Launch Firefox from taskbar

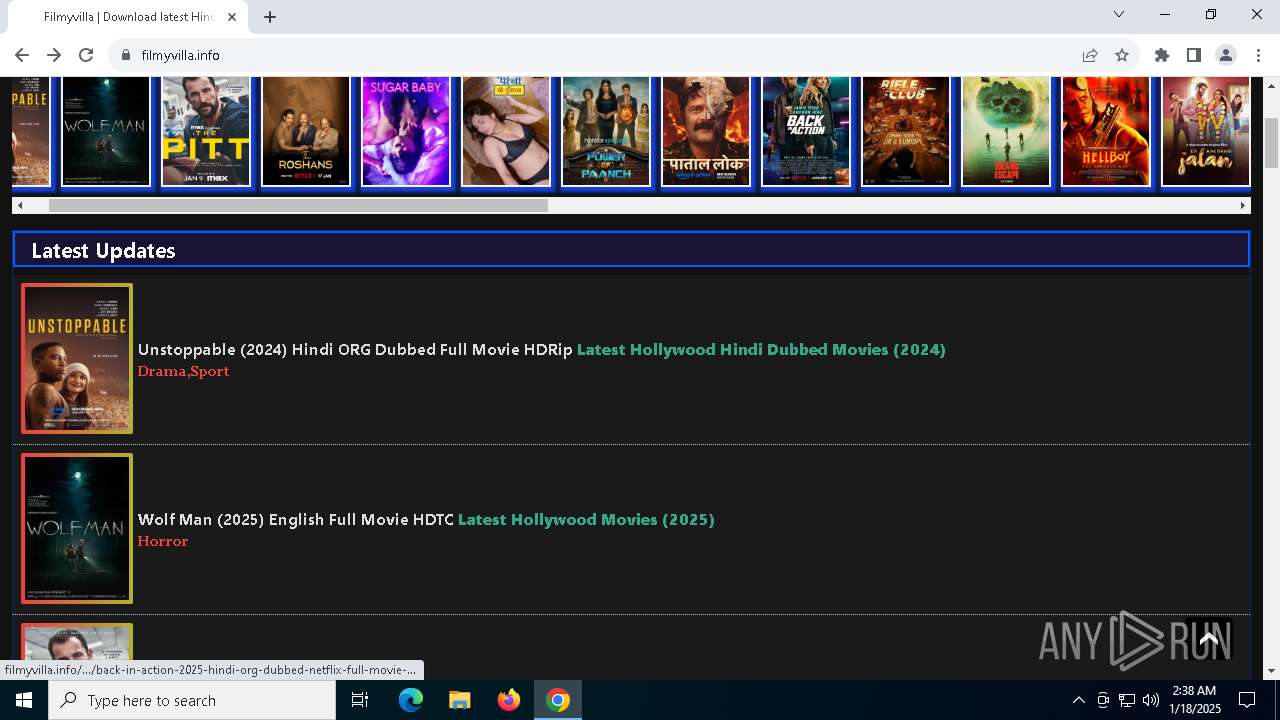click(x=509, y=700)
